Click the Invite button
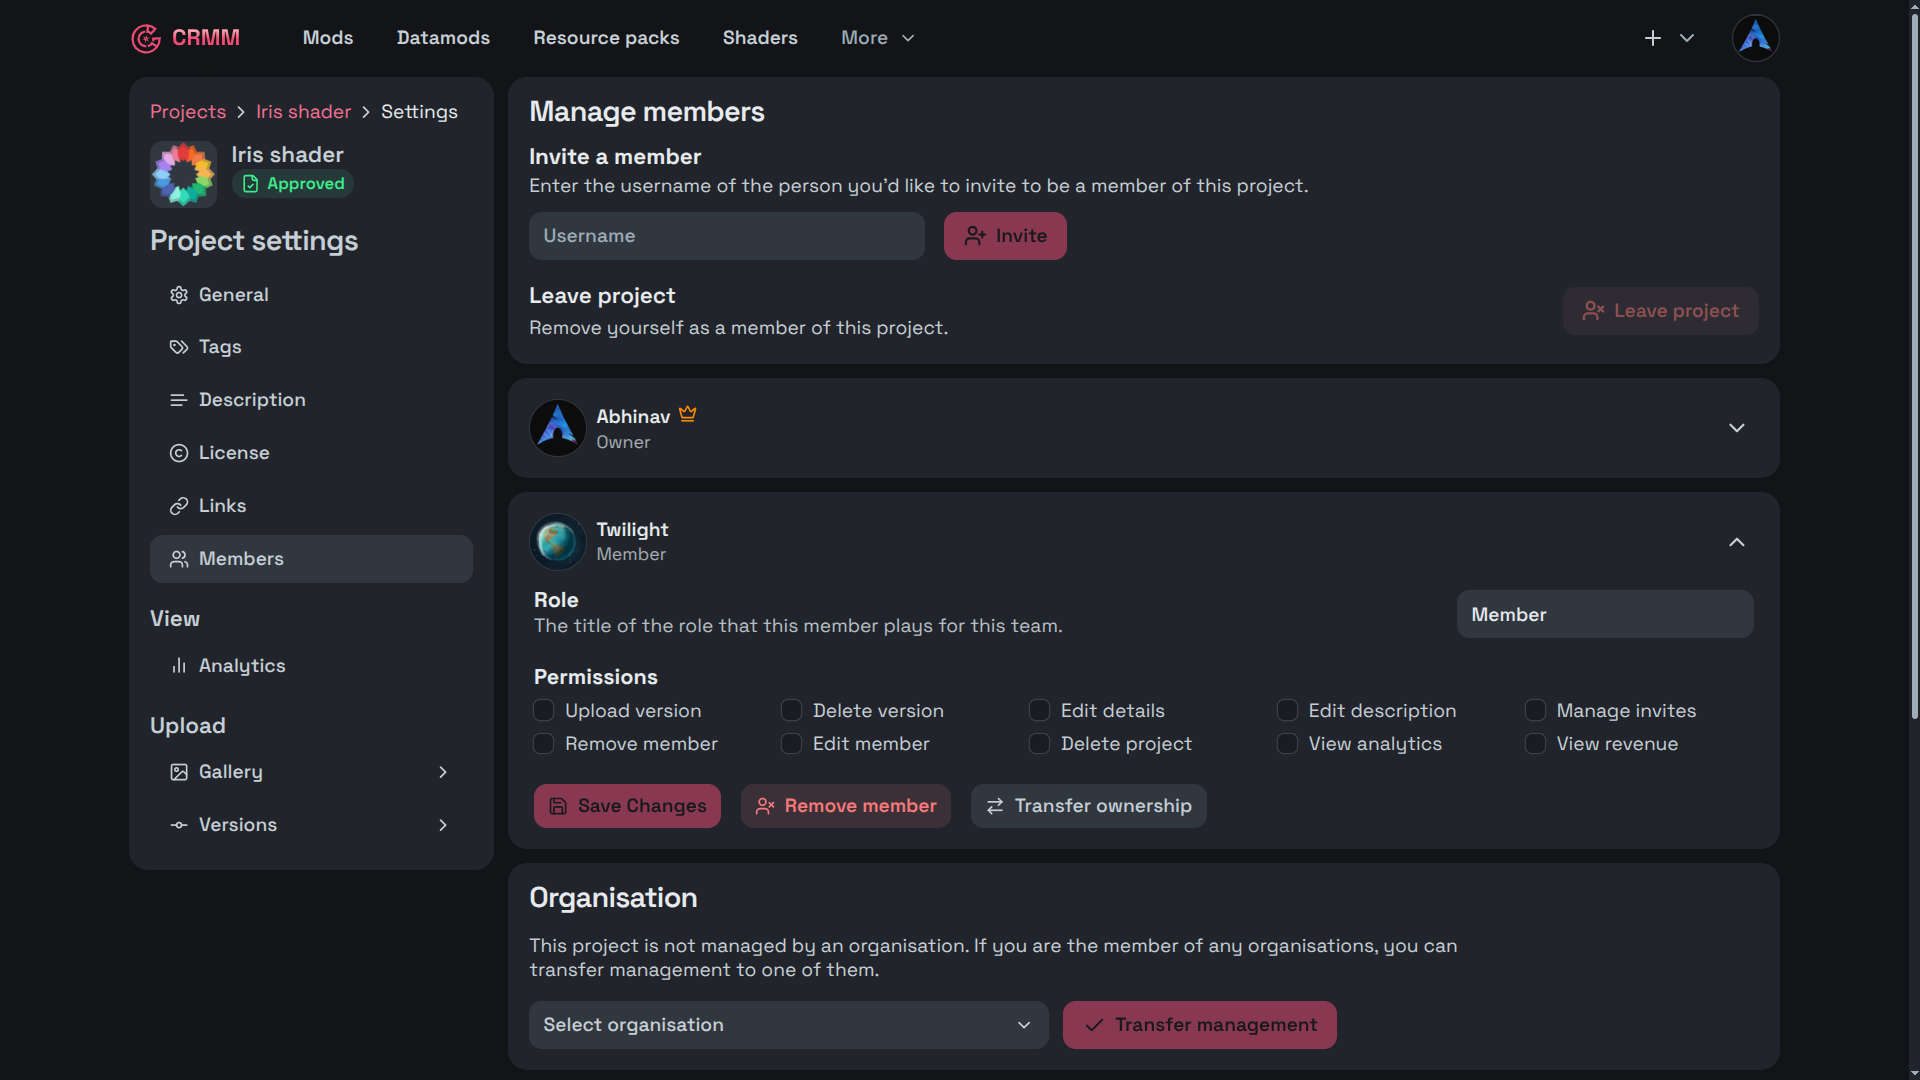This screenshot has height=1080, width=1920. [1005, 236]
